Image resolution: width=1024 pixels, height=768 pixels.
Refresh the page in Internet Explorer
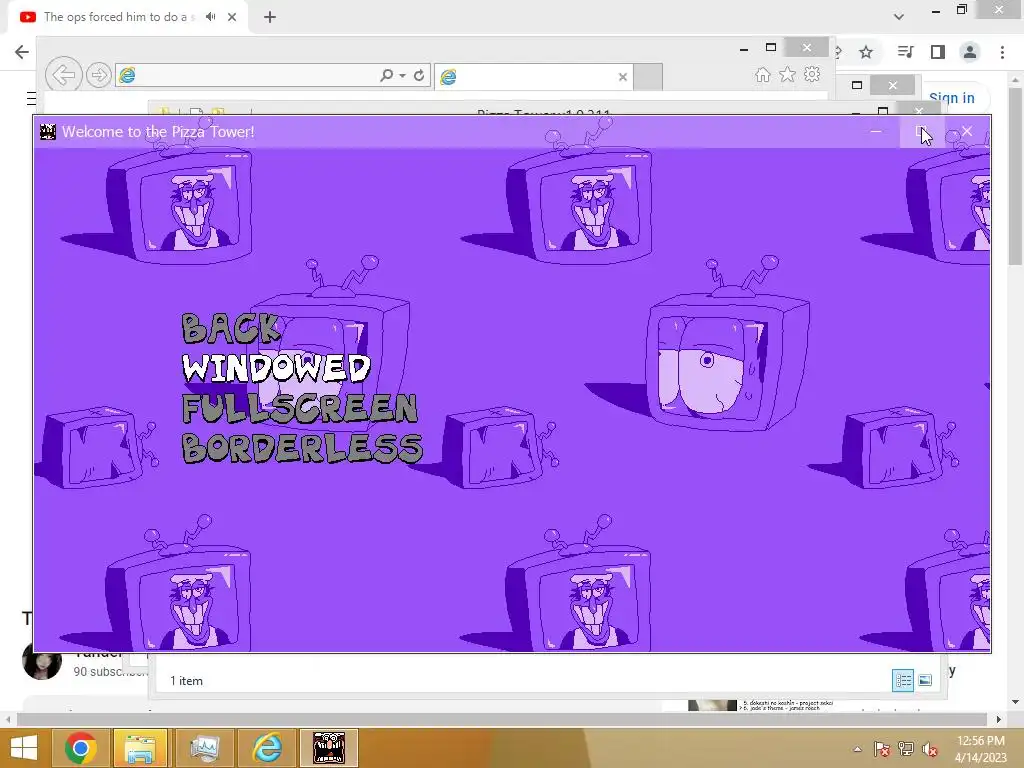pos(419,75)
